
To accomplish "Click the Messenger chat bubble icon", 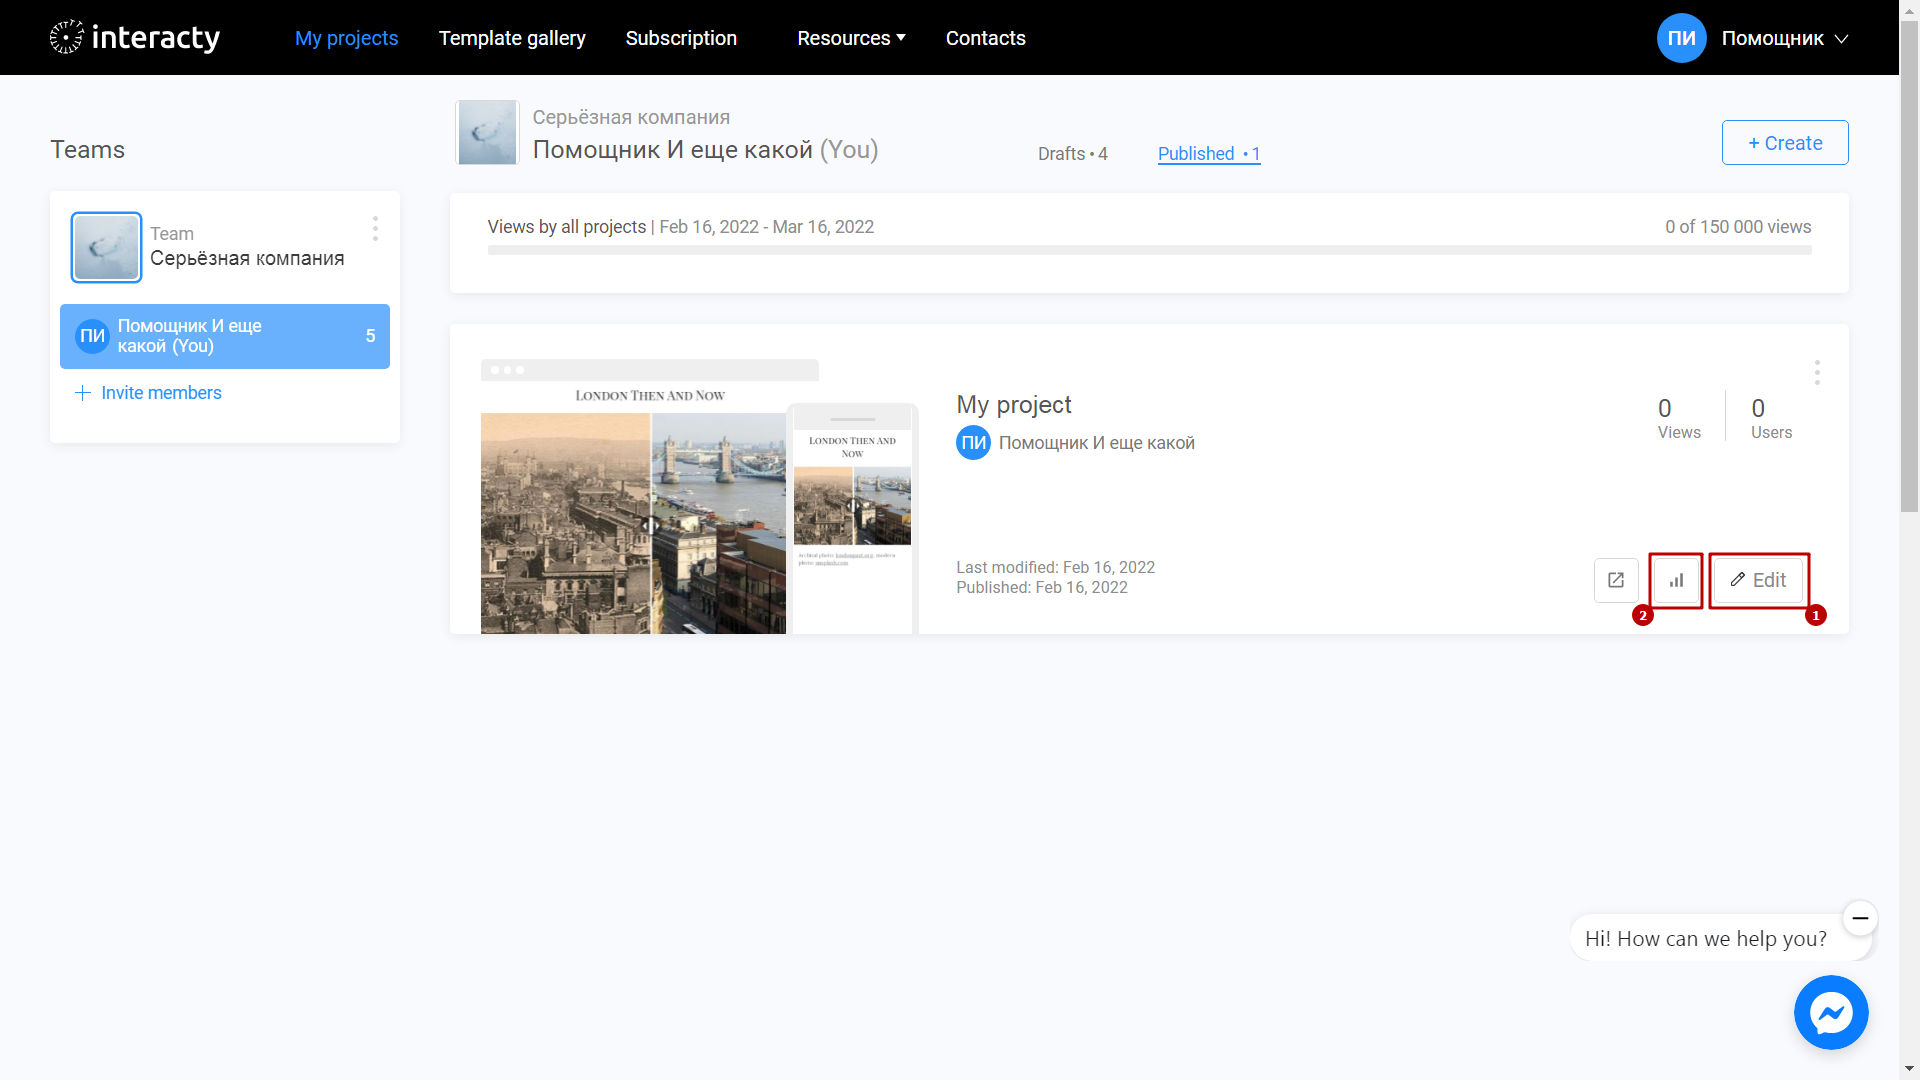I will click(x=1830, y=1013).
